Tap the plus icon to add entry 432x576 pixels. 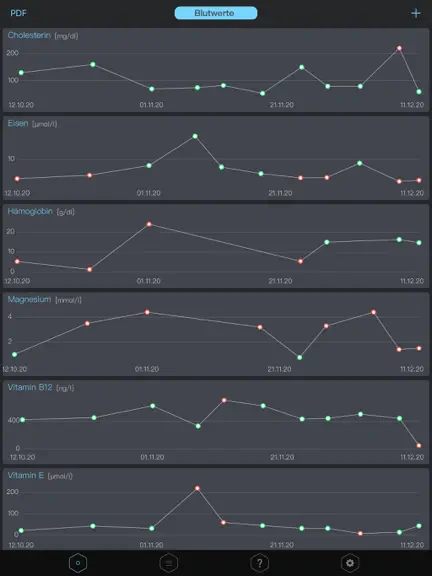click(x=415, y=13)
